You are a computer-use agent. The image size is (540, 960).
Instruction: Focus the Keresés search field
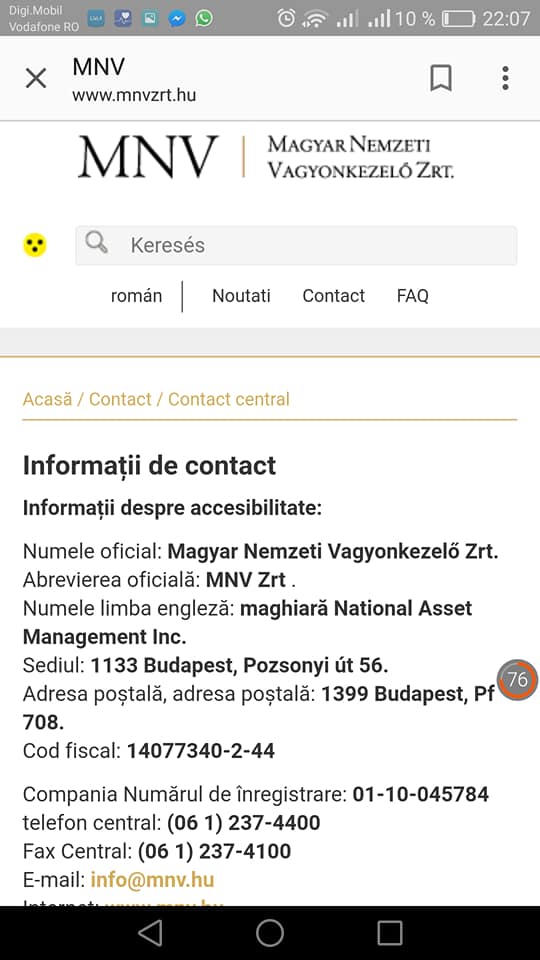(296, 246)
